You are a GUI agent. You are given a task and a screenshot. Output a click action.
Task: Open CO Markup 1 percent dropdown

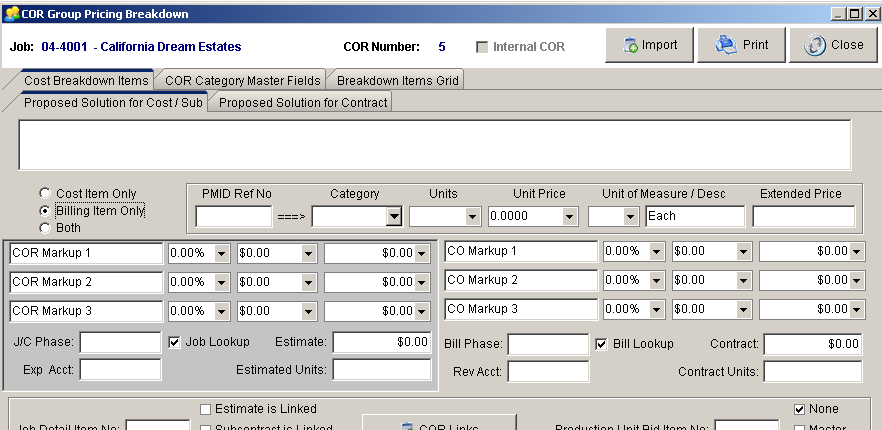656,252
